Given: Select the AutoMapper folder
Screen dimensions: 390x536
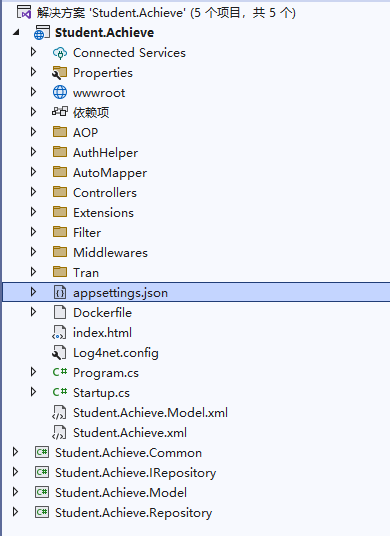Looking at the screenshot, I should click(110, 173).
